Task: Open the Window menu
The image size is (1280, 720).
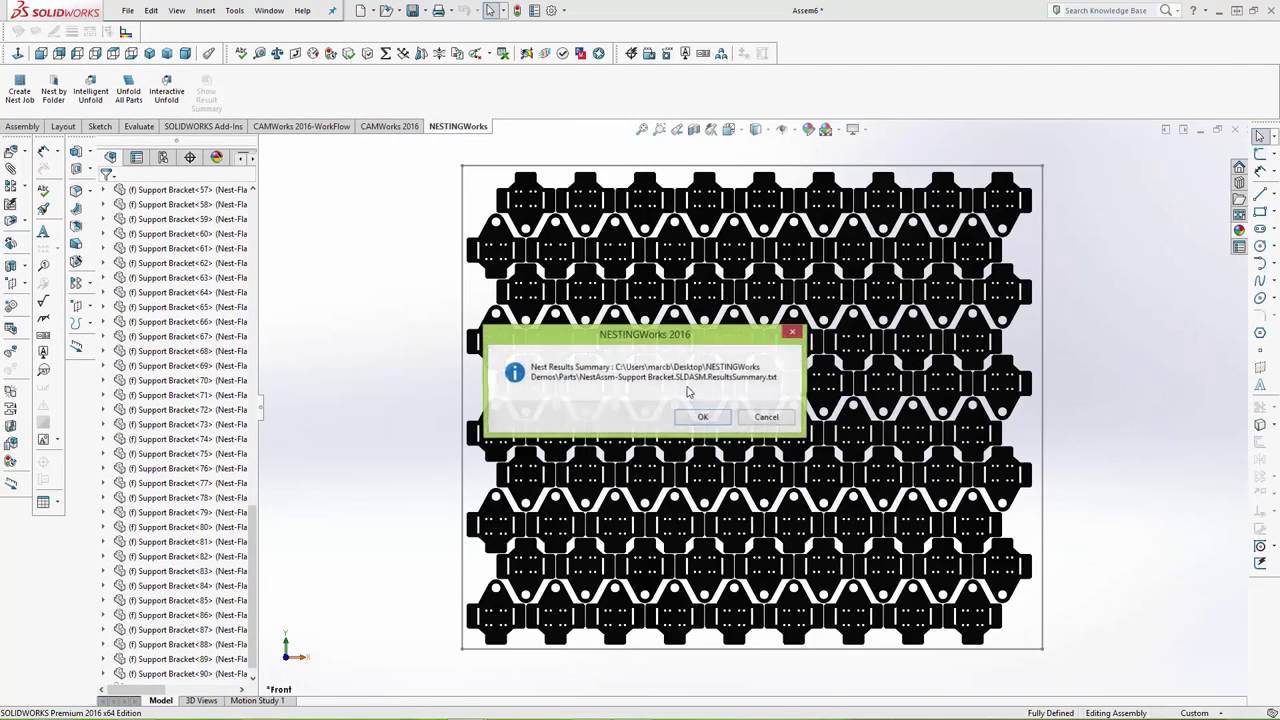Action: coord(269,11)
